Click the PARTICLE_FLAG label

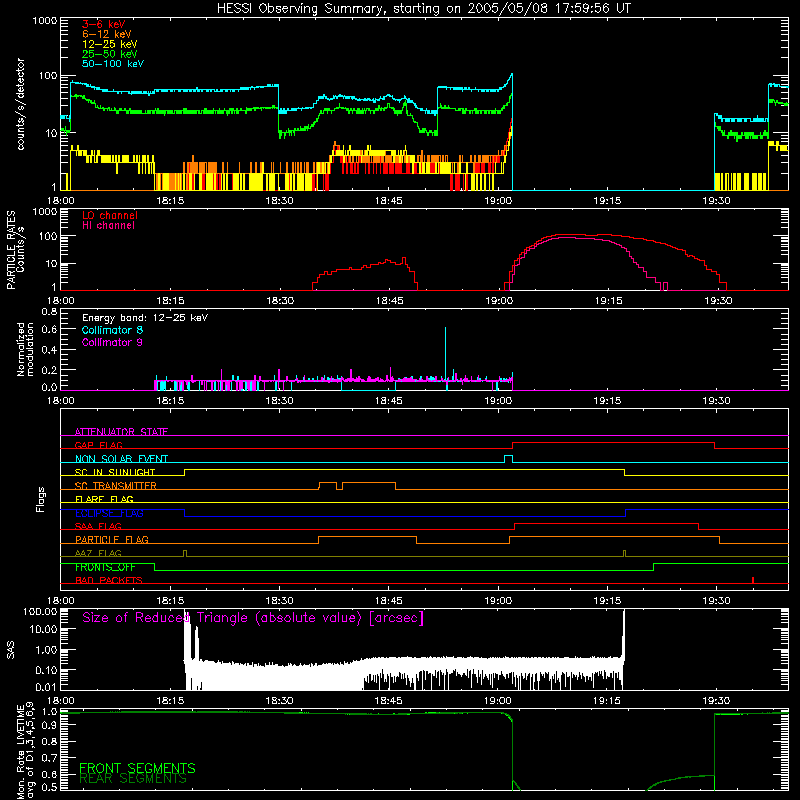tap(112, 539)
